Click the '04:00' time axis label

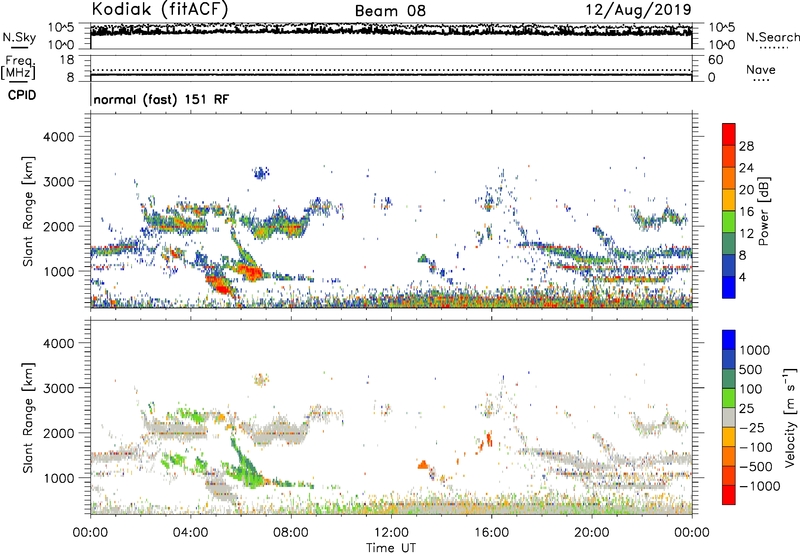[x=190, y=533]
